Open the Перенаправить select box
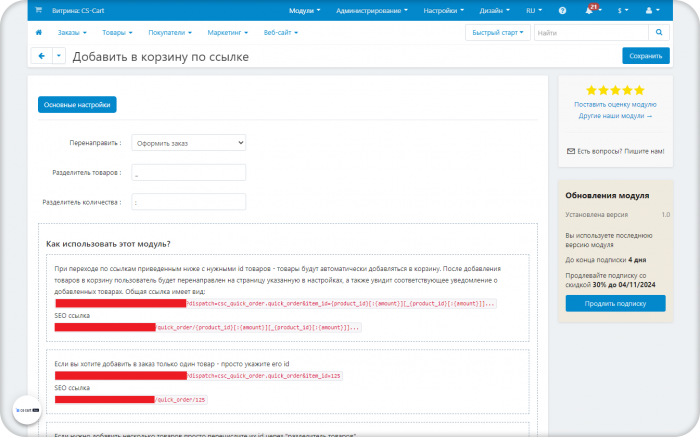This screenshot has height=437, width=700. pyautogui.click(x=188, y=143)
